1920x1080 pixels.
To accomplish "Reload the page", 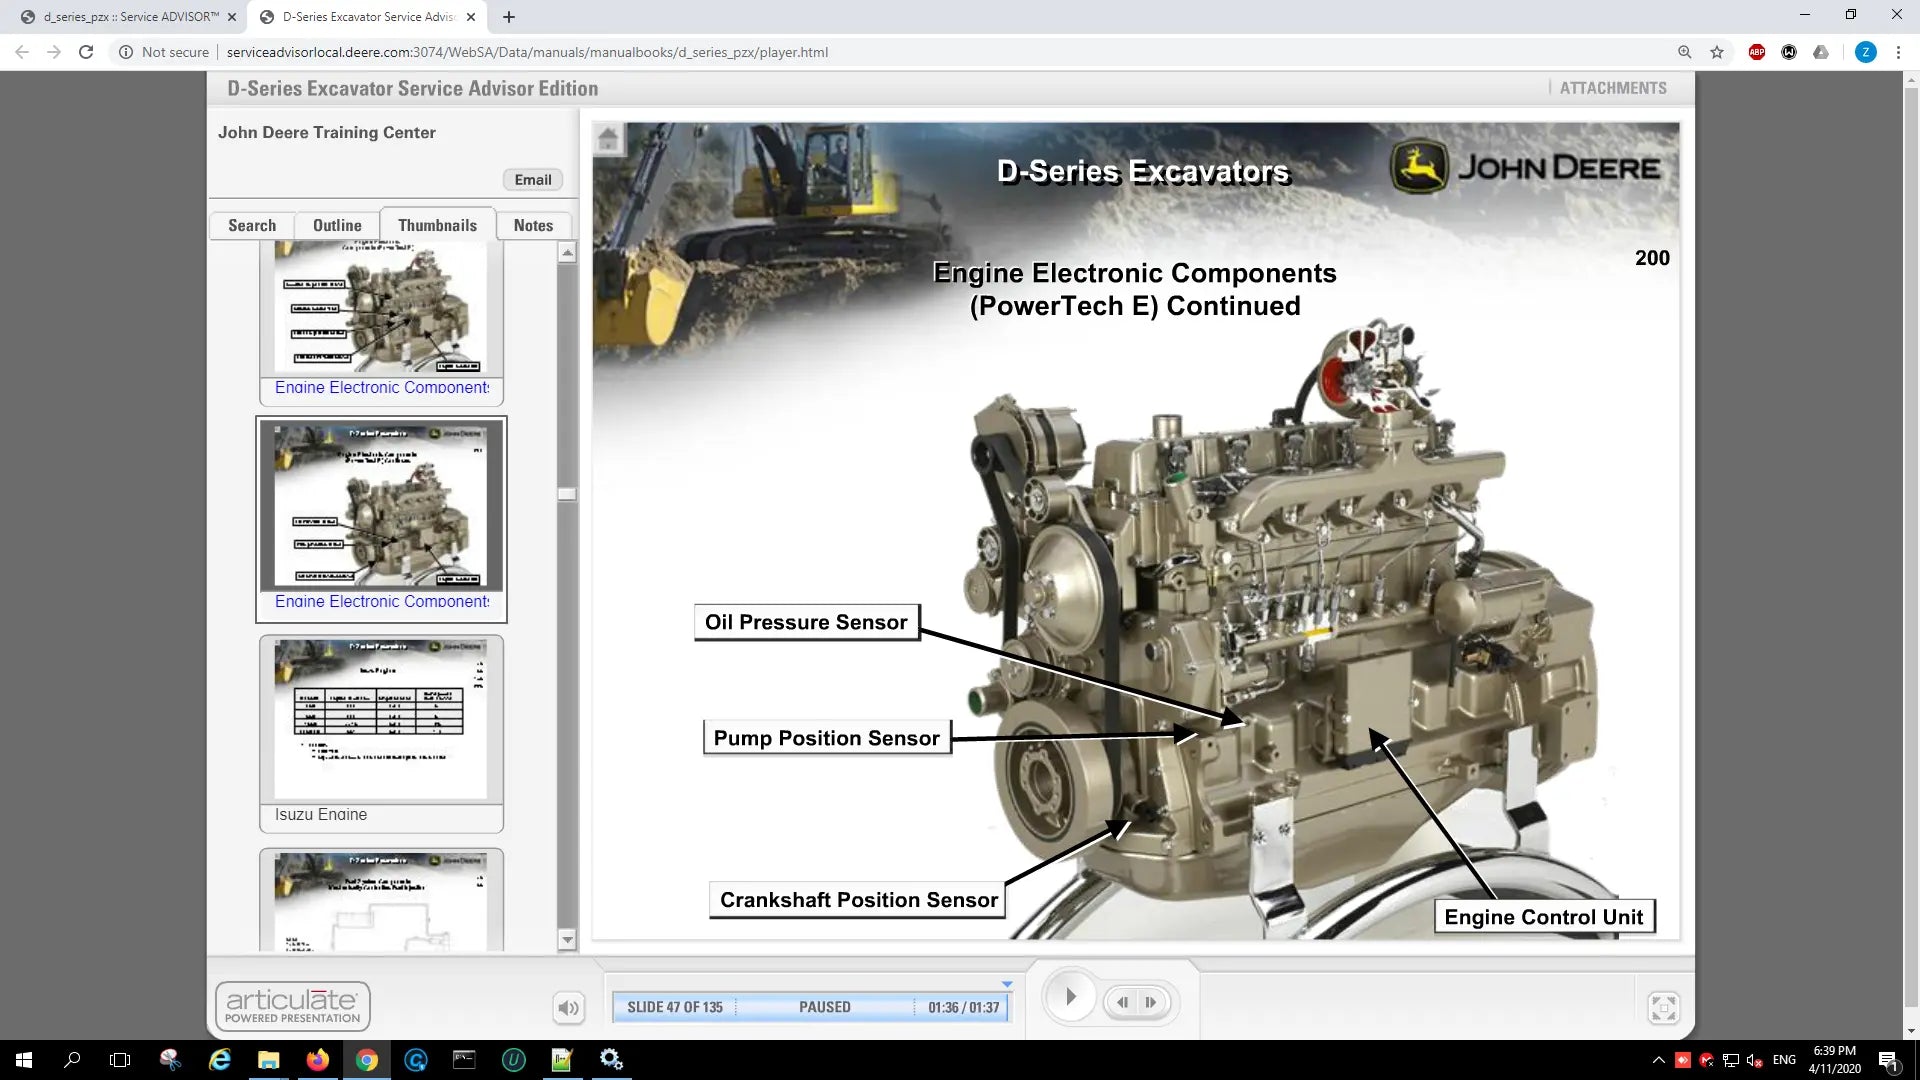I will click(86, 52).
